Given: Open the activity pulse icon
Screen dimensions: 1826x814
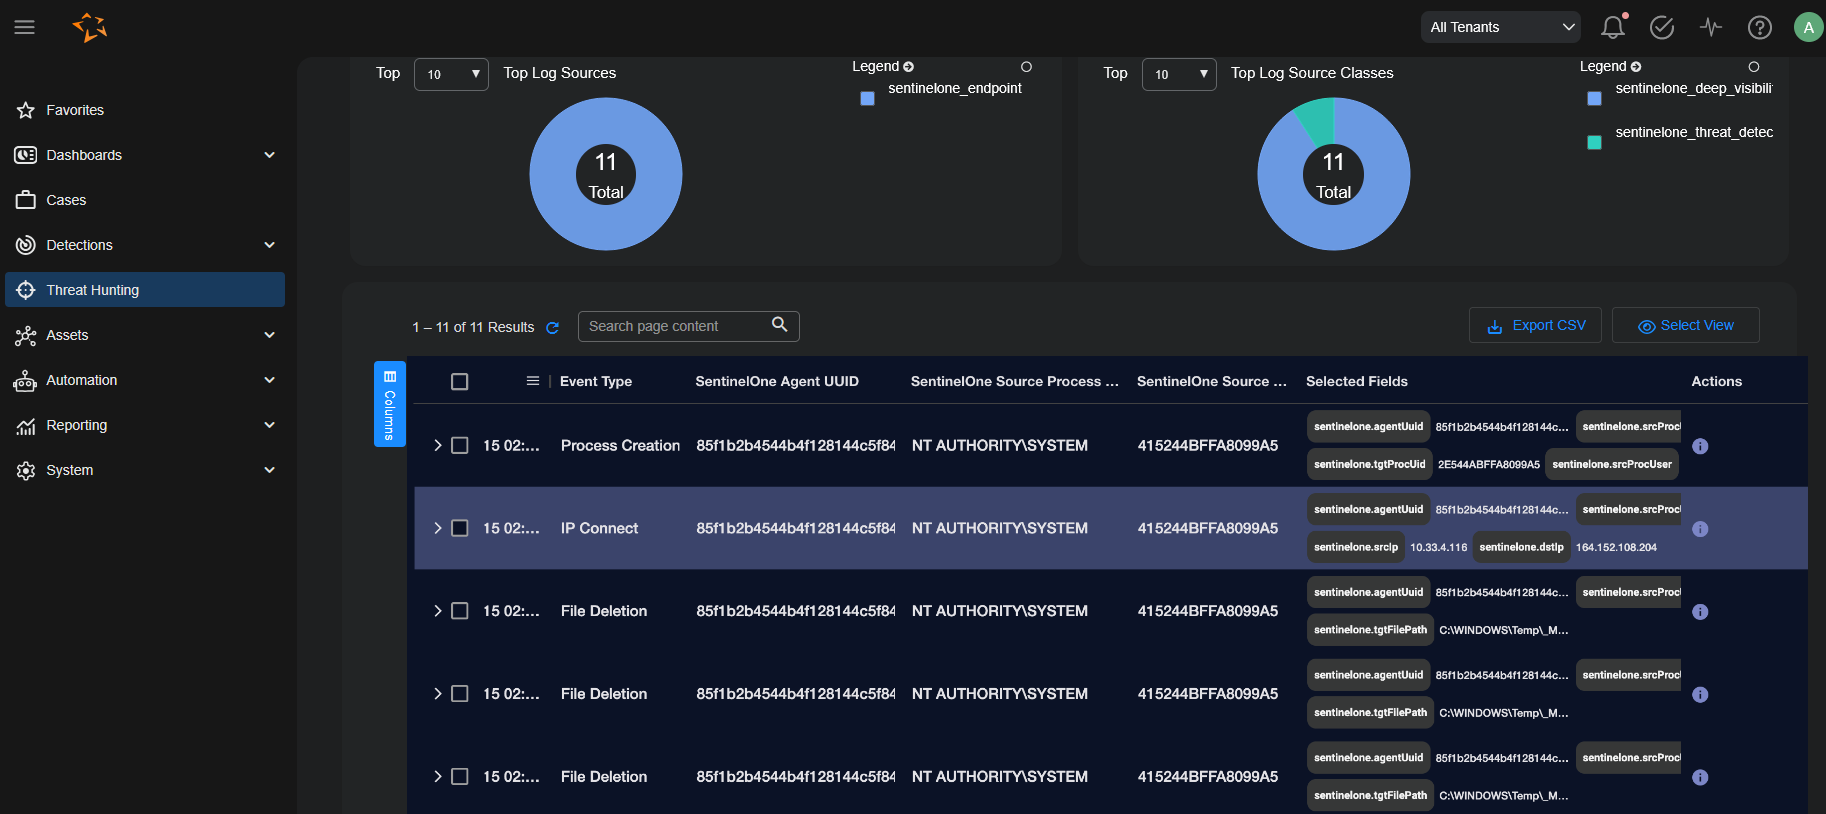Looking at the screenshot, I should (x=1711, y=27).
